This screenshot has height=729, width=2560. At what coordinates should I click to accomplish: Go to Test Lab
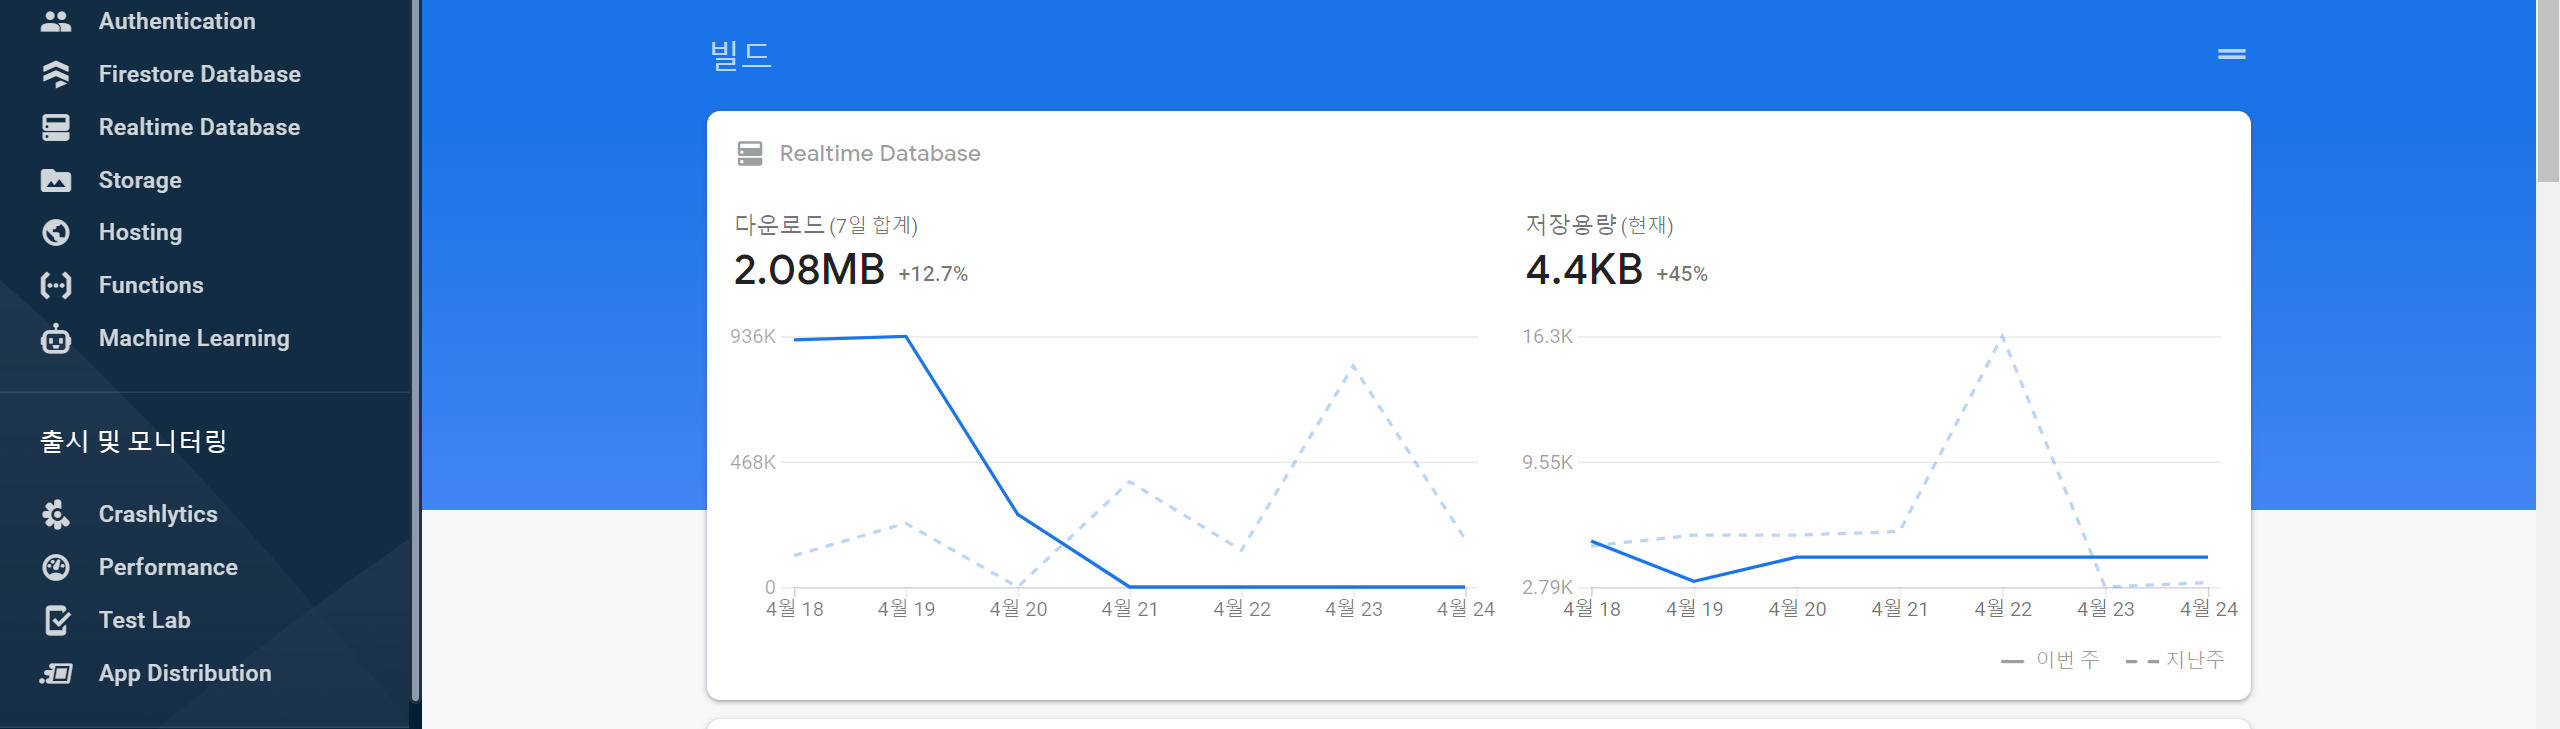pos(145,620)
